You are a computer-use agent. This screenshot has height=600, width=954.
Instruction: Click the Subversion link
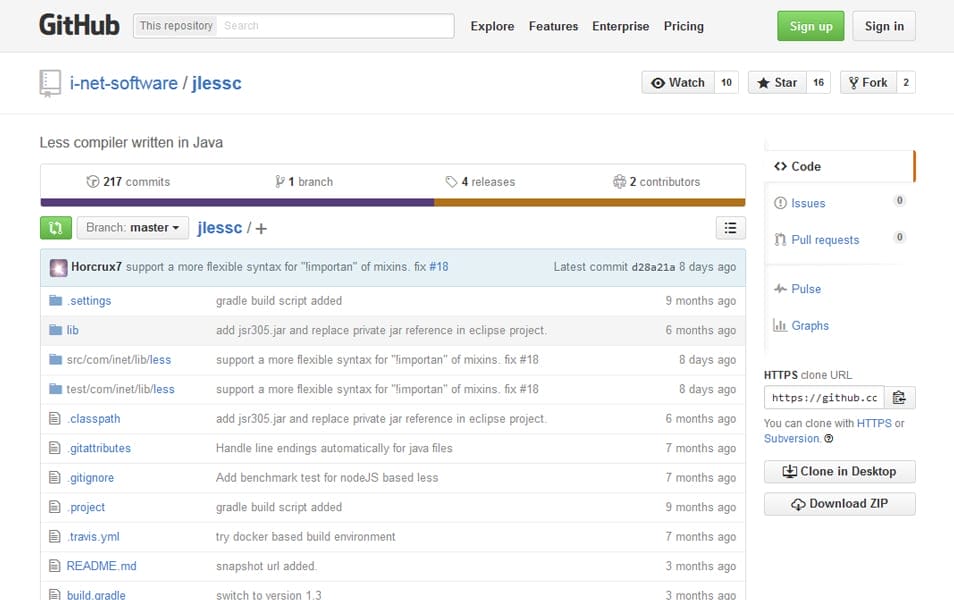pyautogui.click(x=792, y=438)
